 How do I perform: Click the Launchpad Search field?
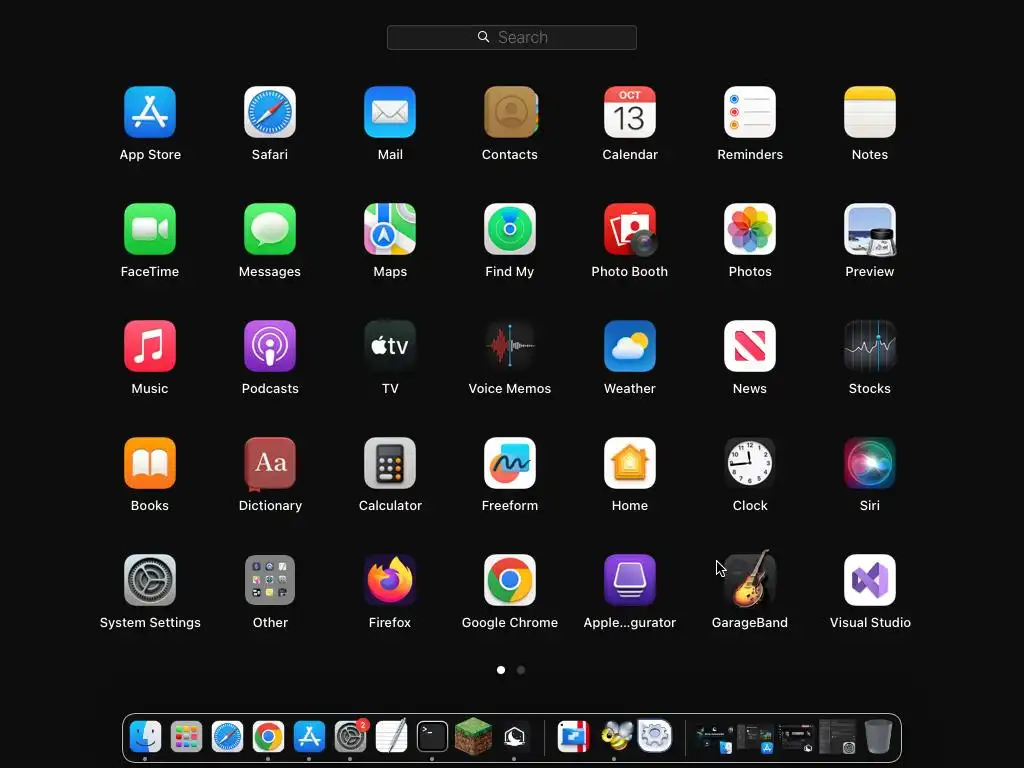coord(511,37)
